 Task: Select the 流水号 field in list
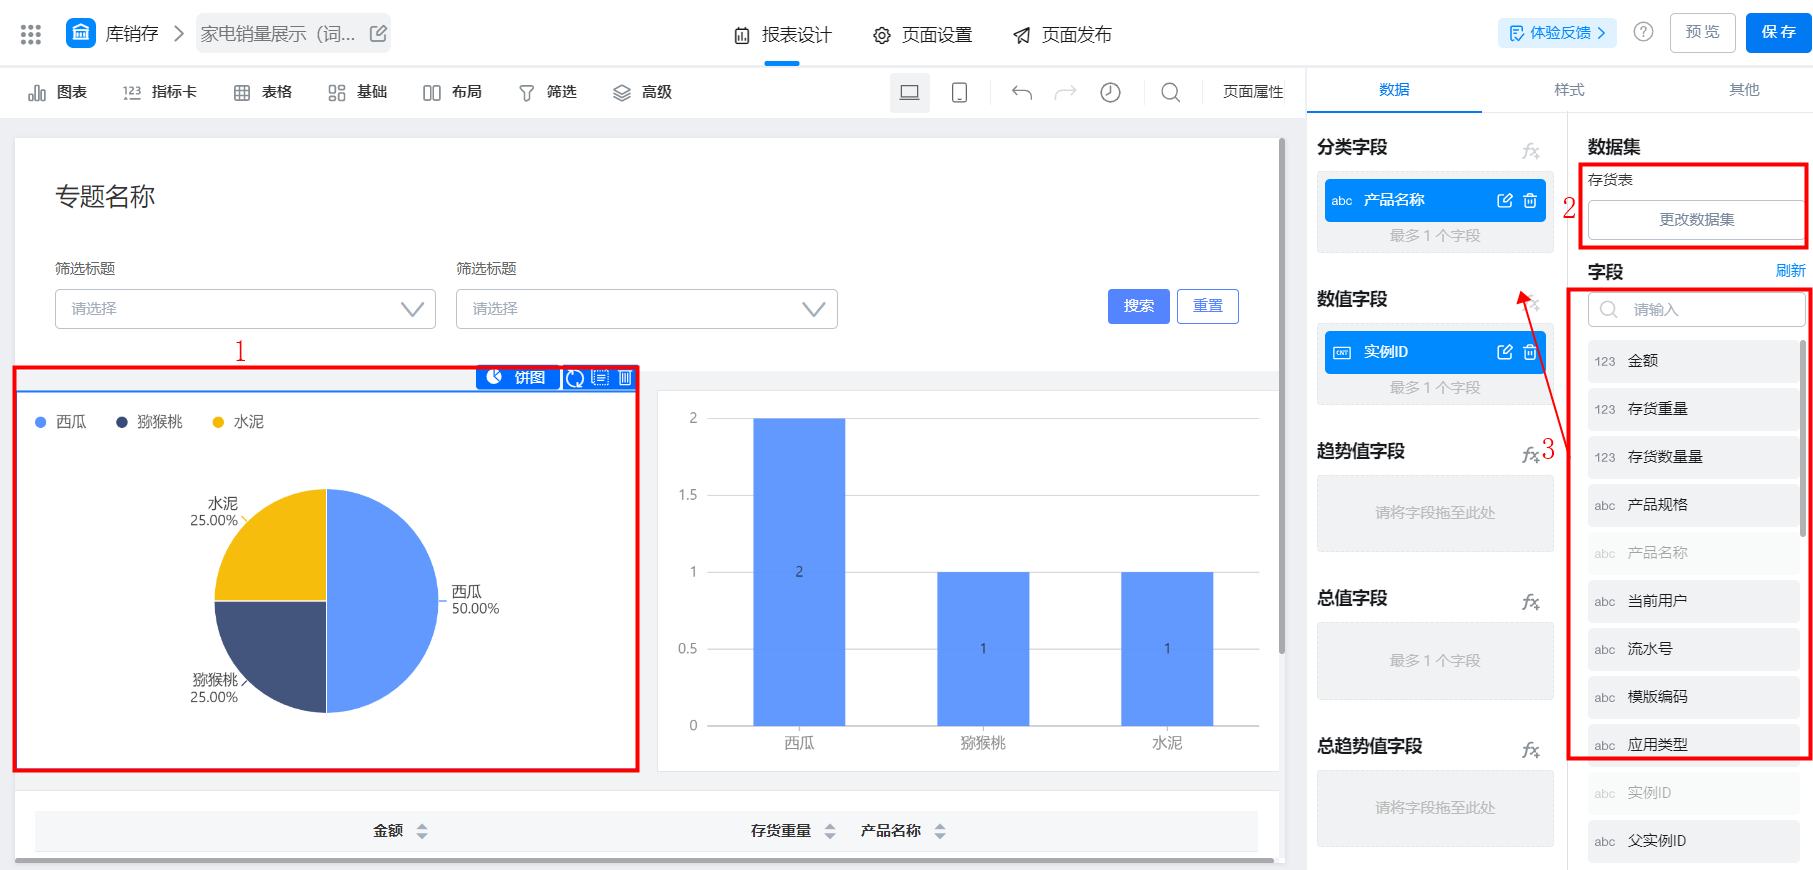pos(1693,649)
